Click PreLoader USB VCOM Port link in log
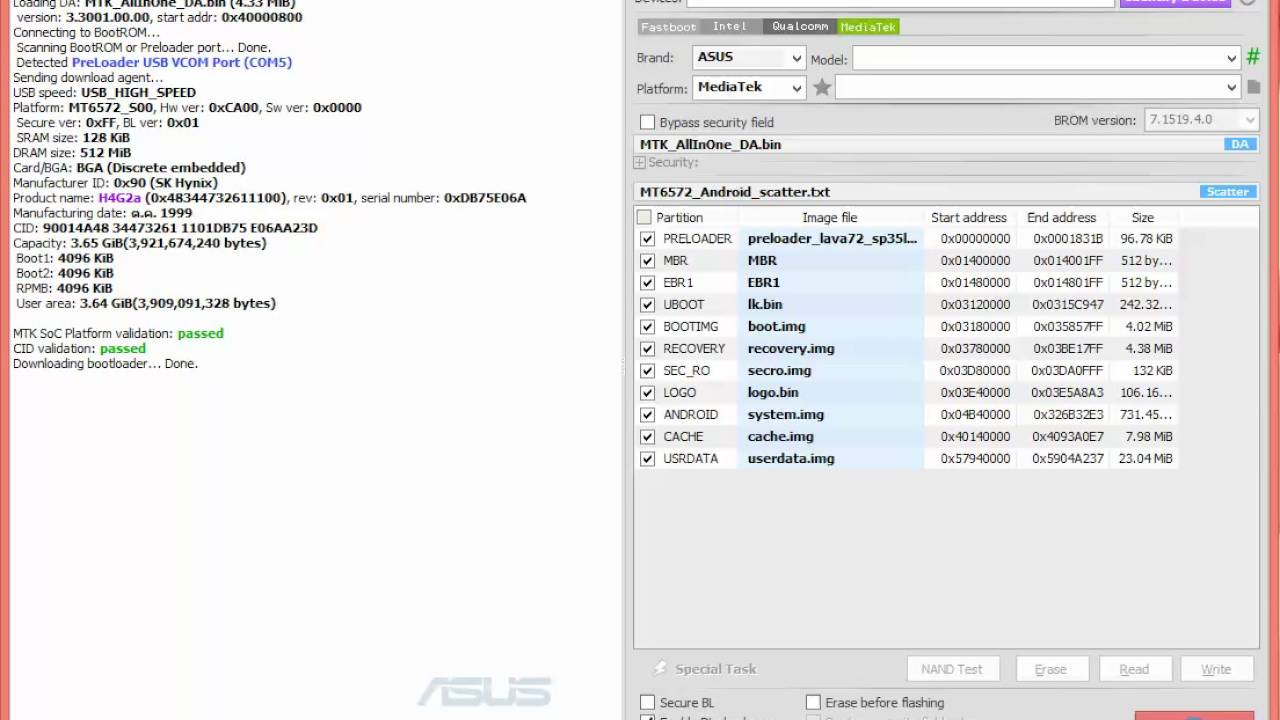This screenshot has height=720, width=1280. coord(182,62)
